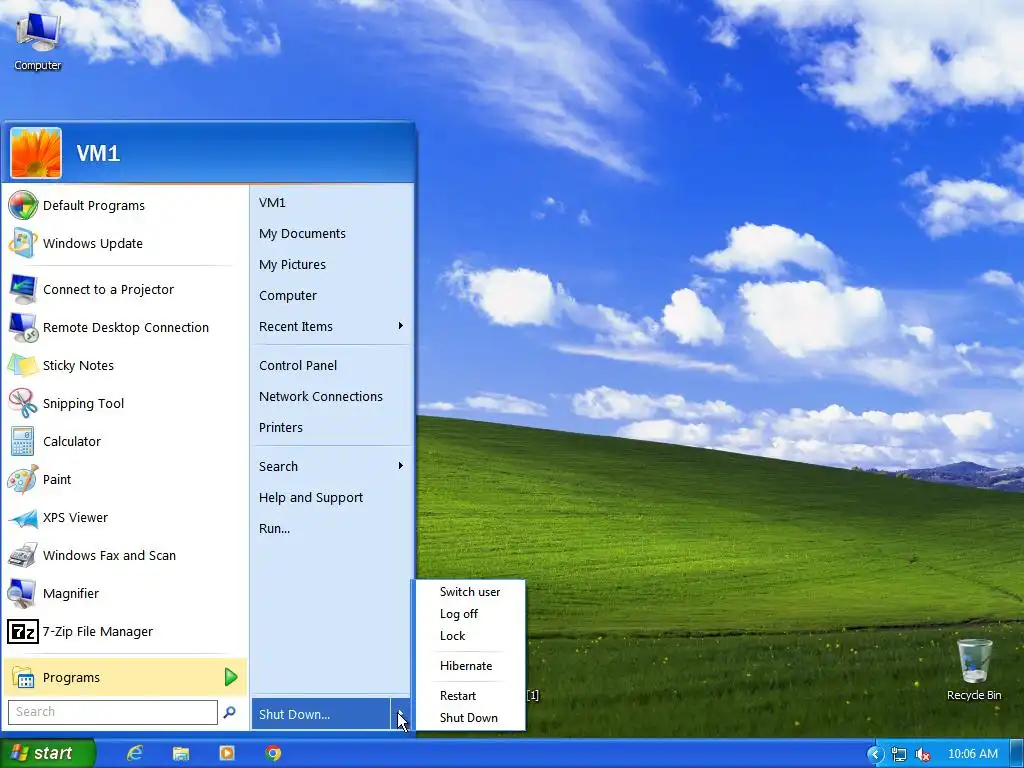This screenshot has width=1024, height=768.
Task: Choose Hibernate in the power menu
Action: coord(470,666)
